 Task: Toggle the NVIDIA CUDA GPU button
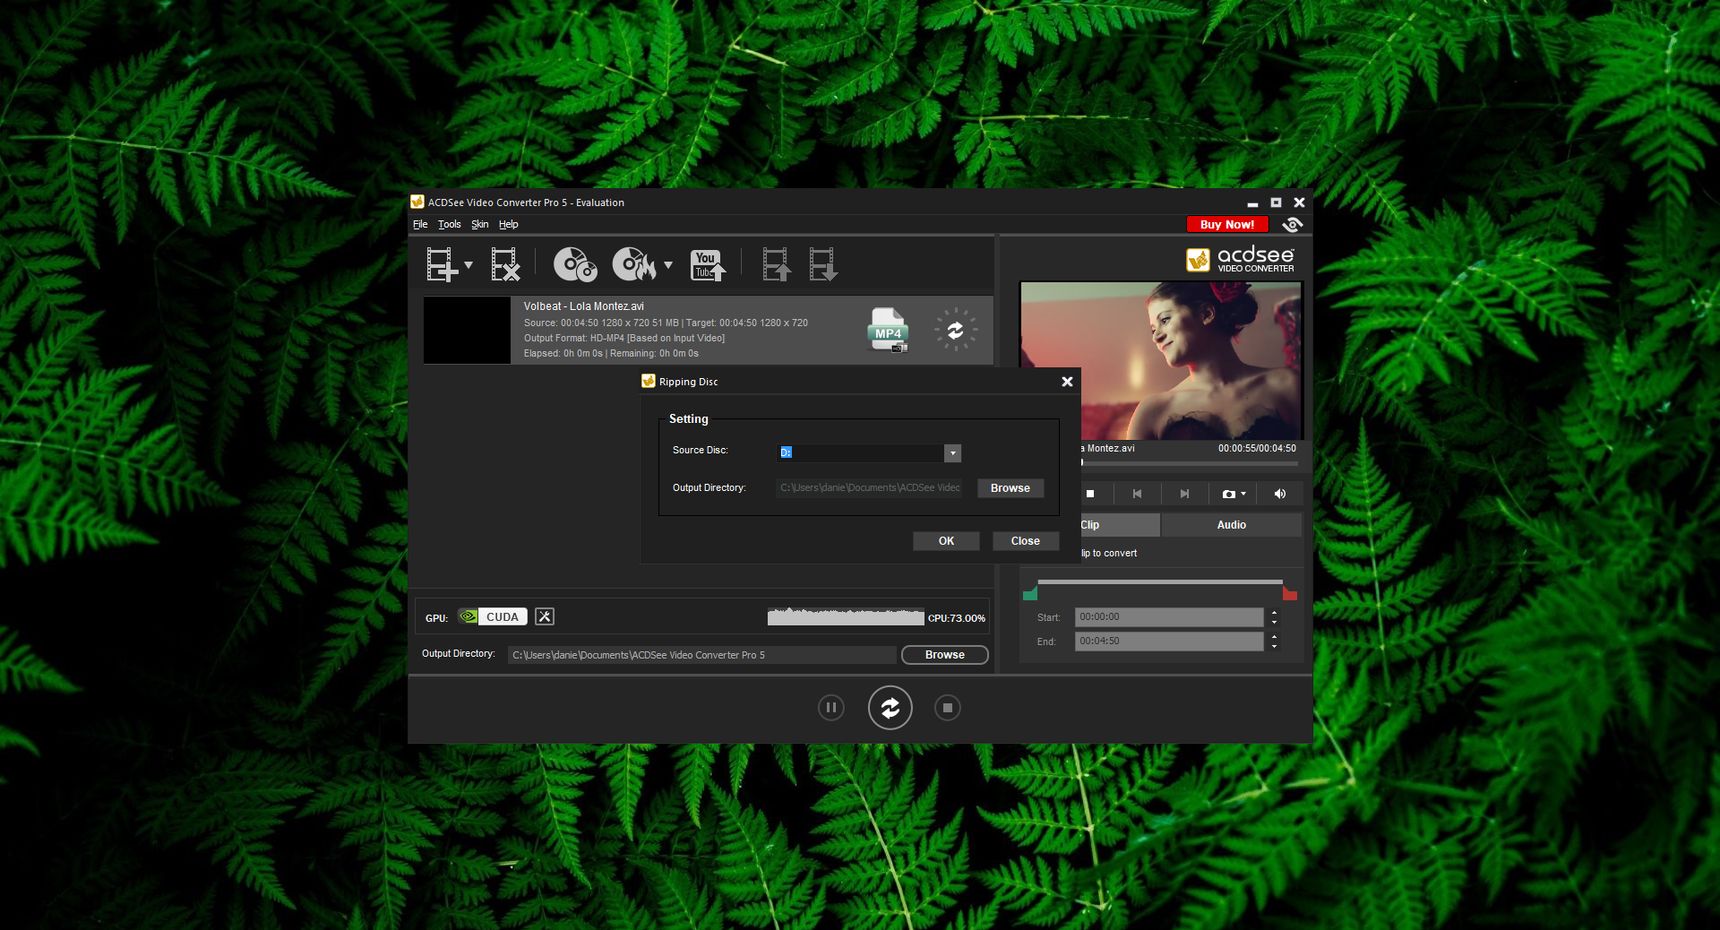[x=492, y=617]
